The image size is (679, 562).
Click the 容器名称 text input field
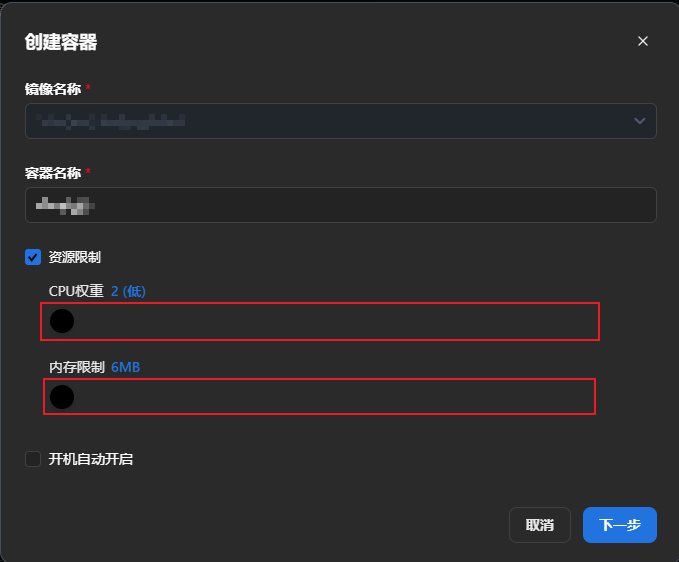(x=340, y=205)
